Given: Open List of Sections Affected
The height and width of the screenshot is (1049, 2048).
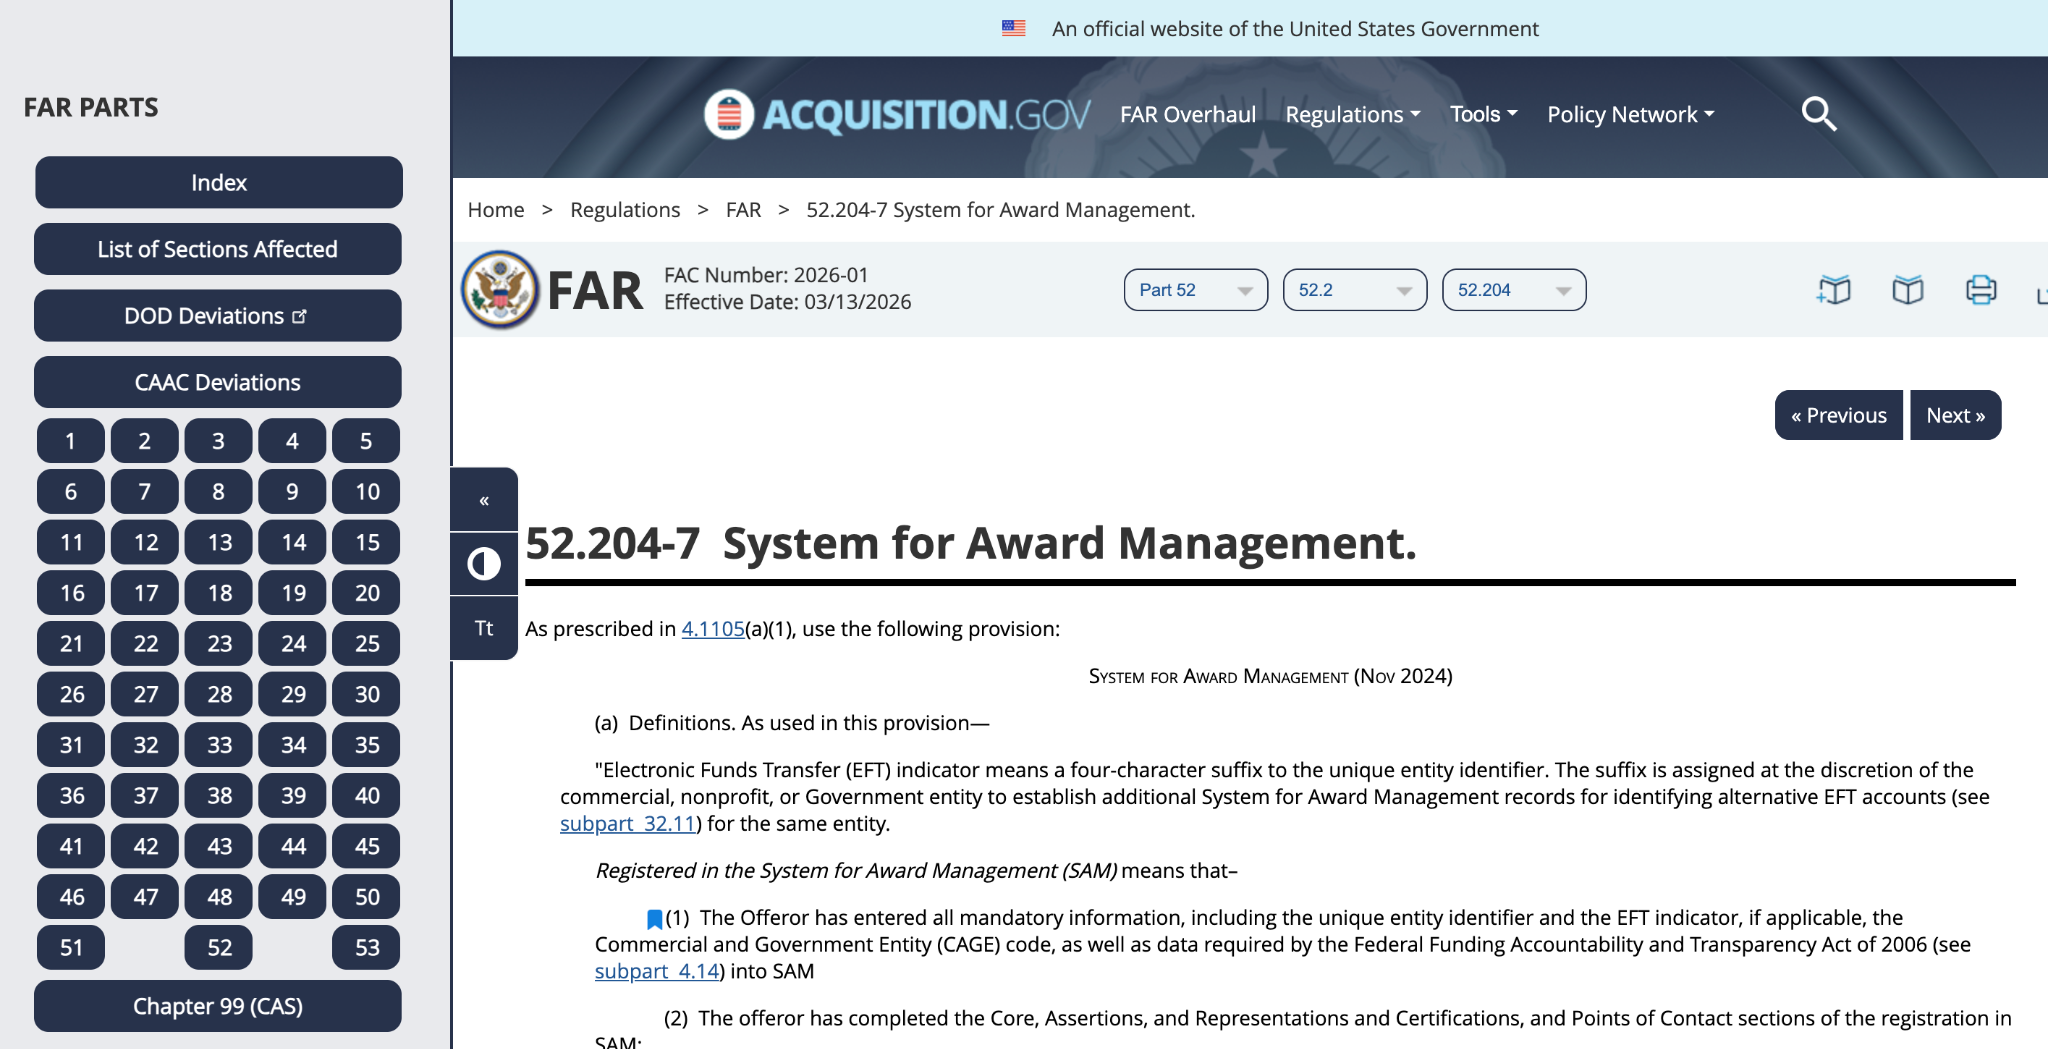Looking at the screenshot, I should pos(218,249).
